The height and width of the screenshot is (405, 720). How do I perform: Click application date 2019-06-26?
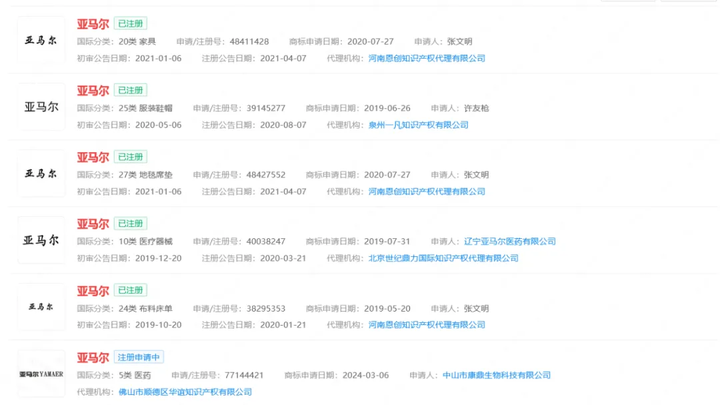click(x=387, y=108)
